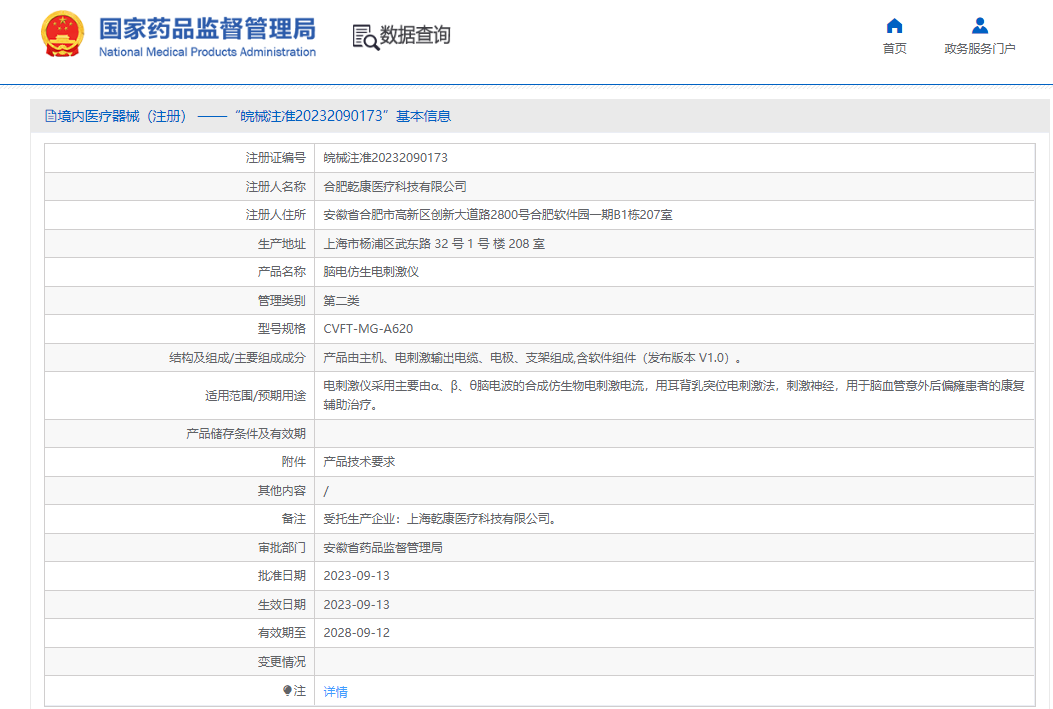Select attachment value 产品技术要求
Viewport: 1053px width, 709px height.
pyautogui.click(x=359, y=462)
